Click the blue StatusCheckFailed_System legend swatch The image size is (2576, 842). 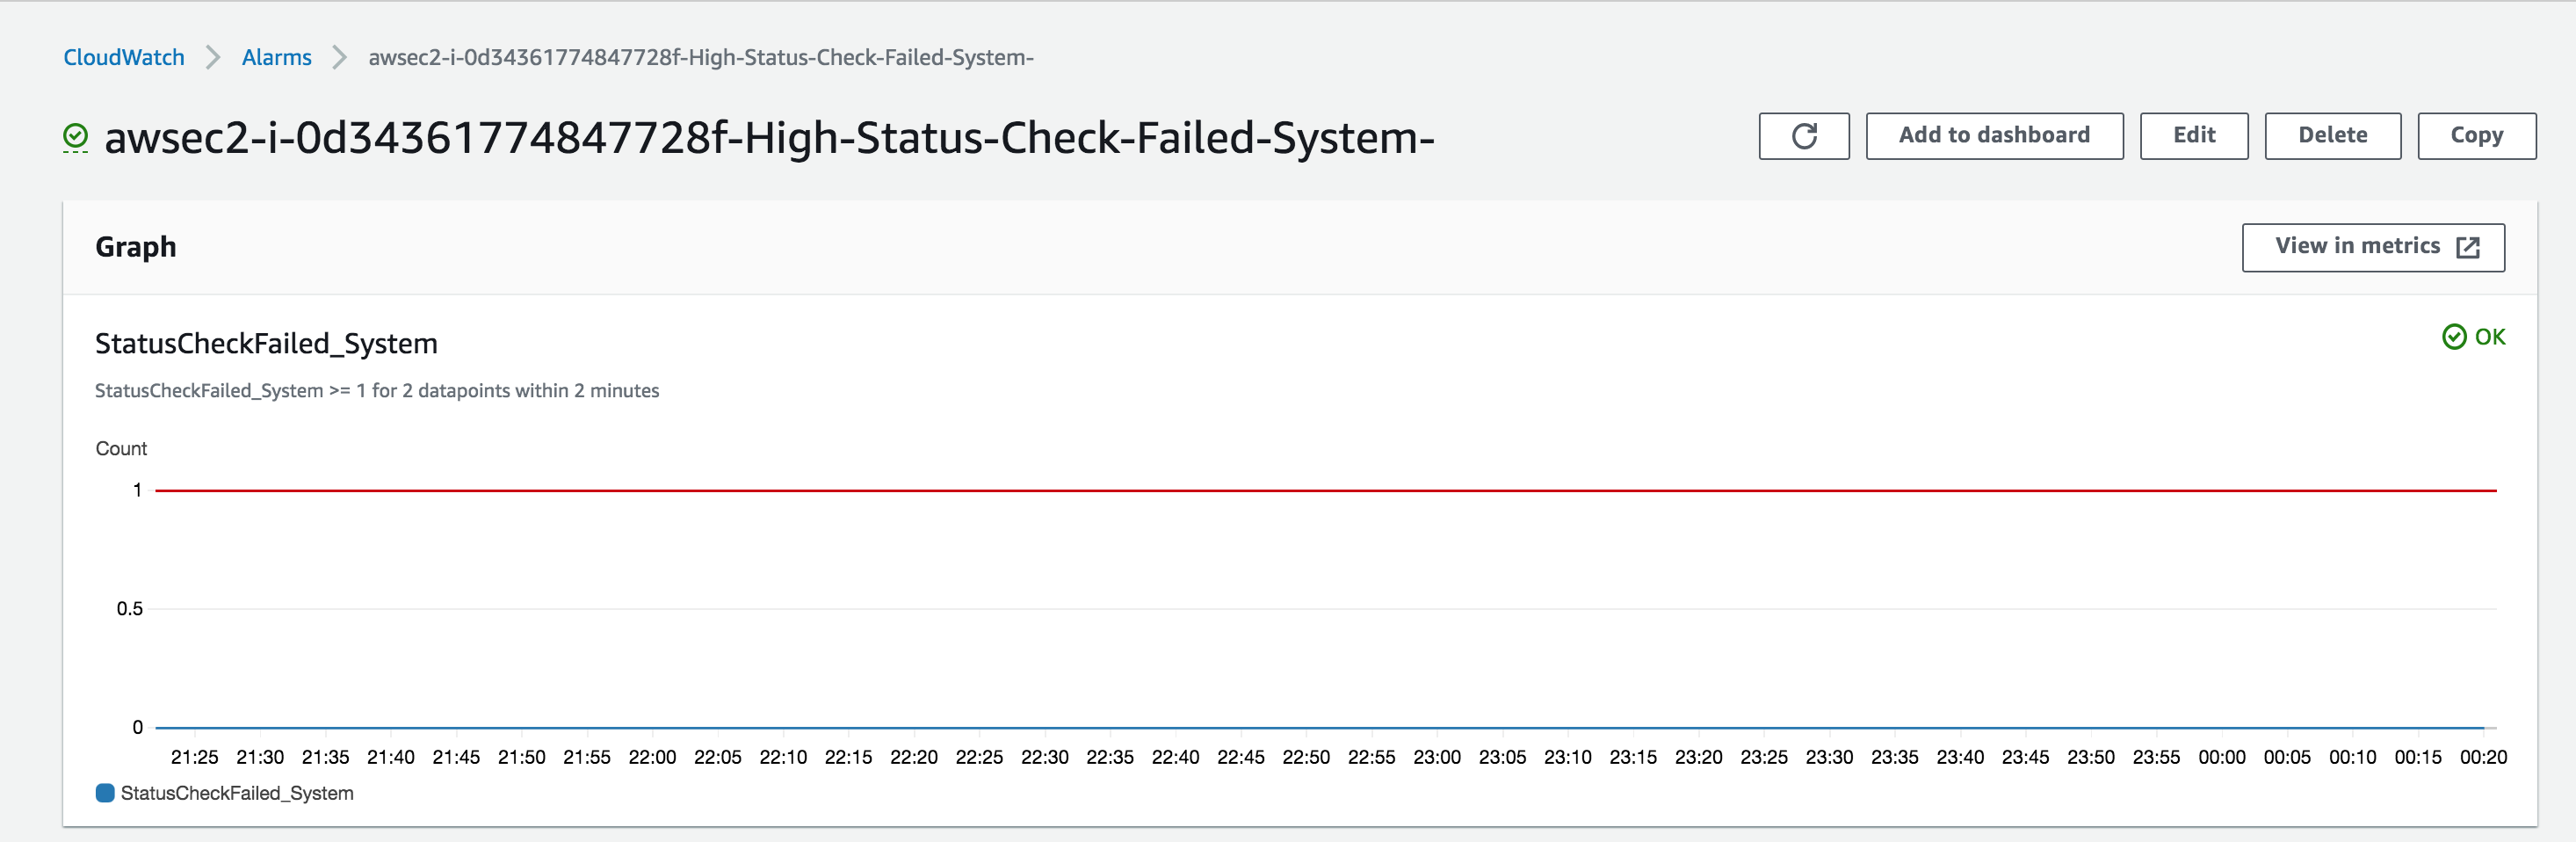tap(105, 793)
